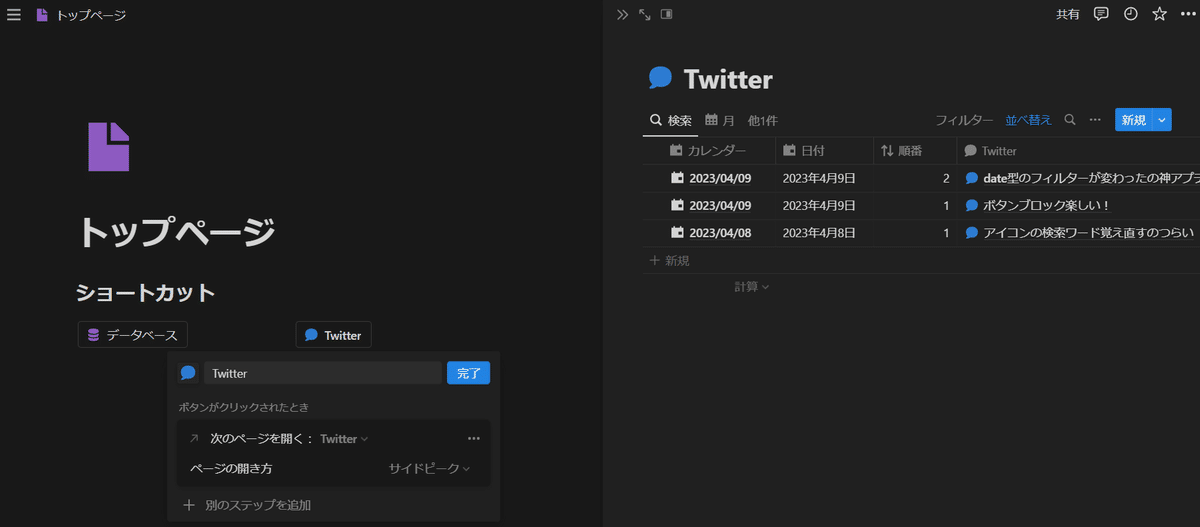
Task: Click 別のステップを追加 add step
Action: click(x=258, y=505)
